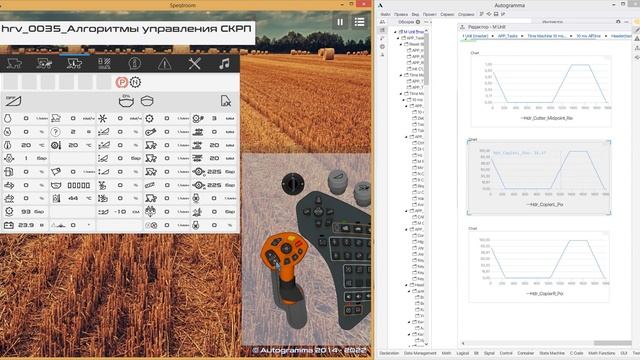
Task: Select the third combine unloading icon tab
Action: [74, 64]
